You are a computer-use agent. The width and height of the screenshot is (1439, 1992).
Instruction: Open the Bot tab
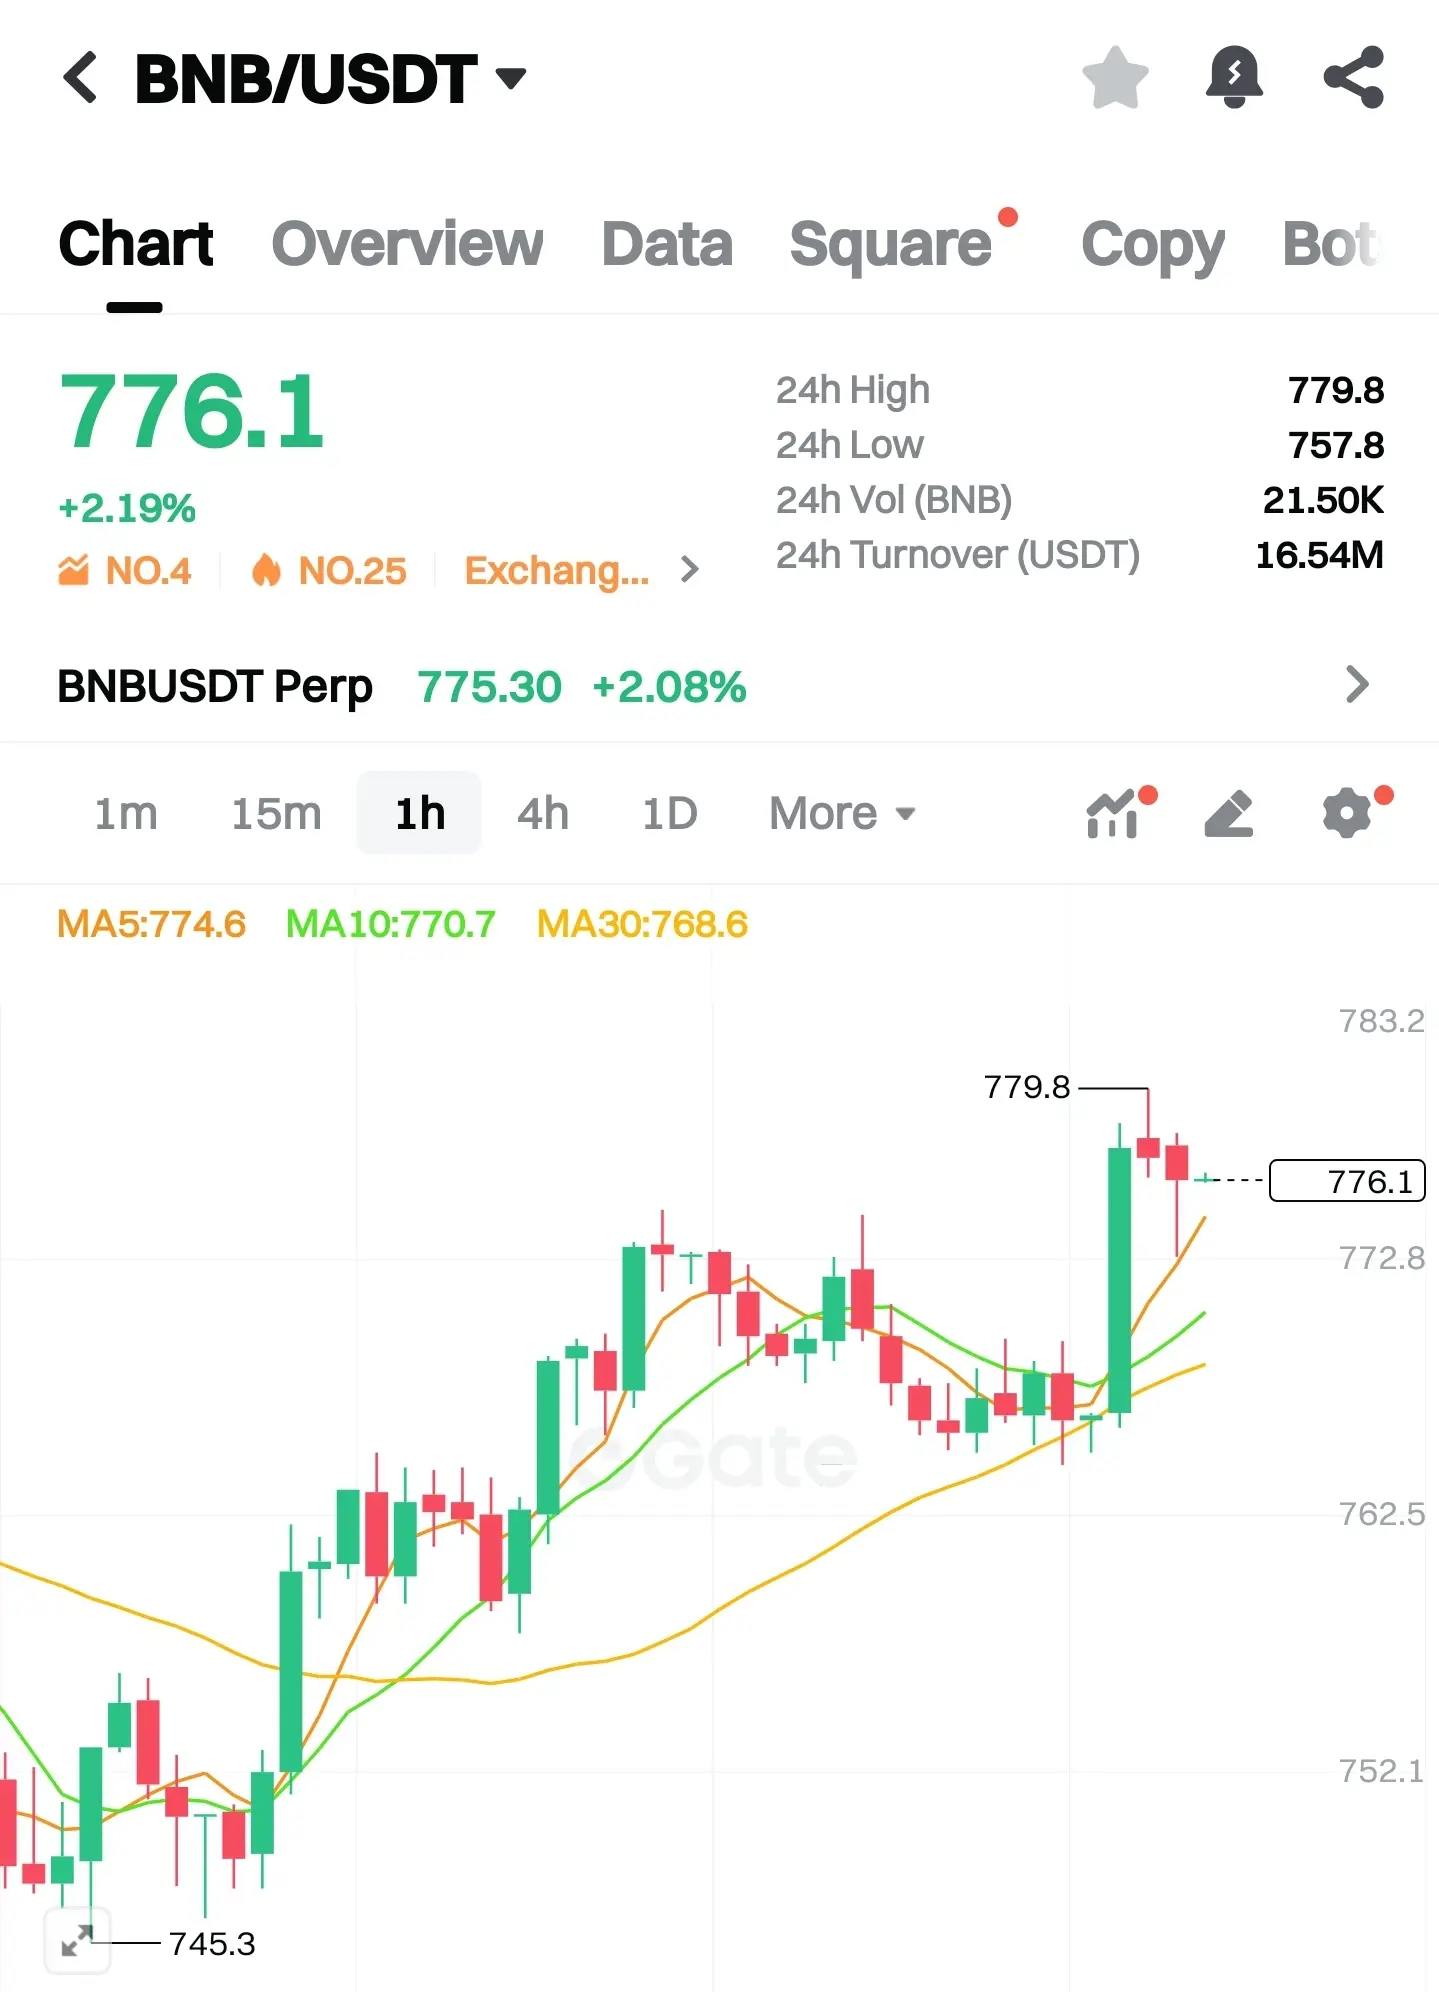[1332, 243]
